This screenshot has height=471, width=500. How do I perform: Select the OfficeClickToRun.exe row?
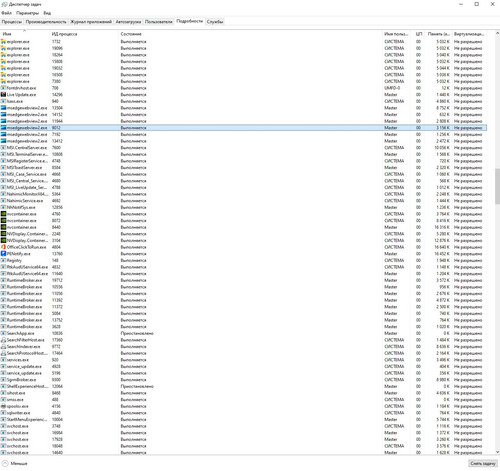(243, 247)
